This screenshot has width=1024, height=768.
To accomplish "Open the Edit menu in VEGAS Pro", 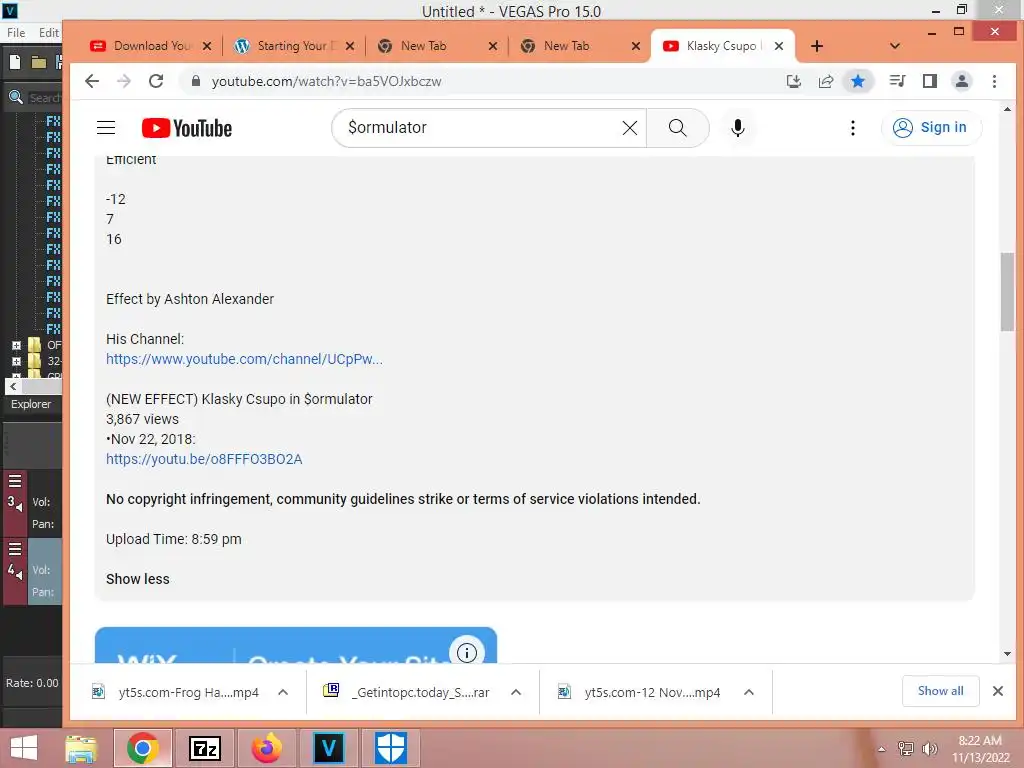I will tap(48, 33).
